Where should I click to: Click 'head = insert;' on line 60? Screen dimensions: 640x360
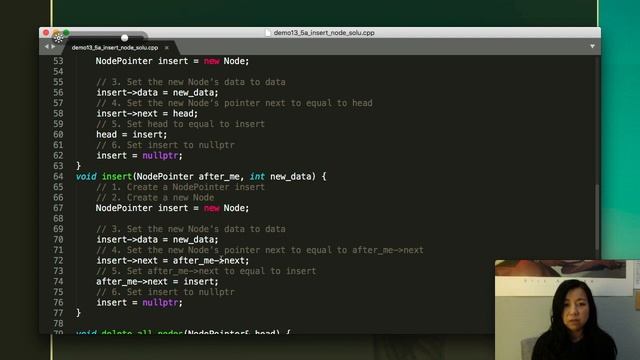131,135
